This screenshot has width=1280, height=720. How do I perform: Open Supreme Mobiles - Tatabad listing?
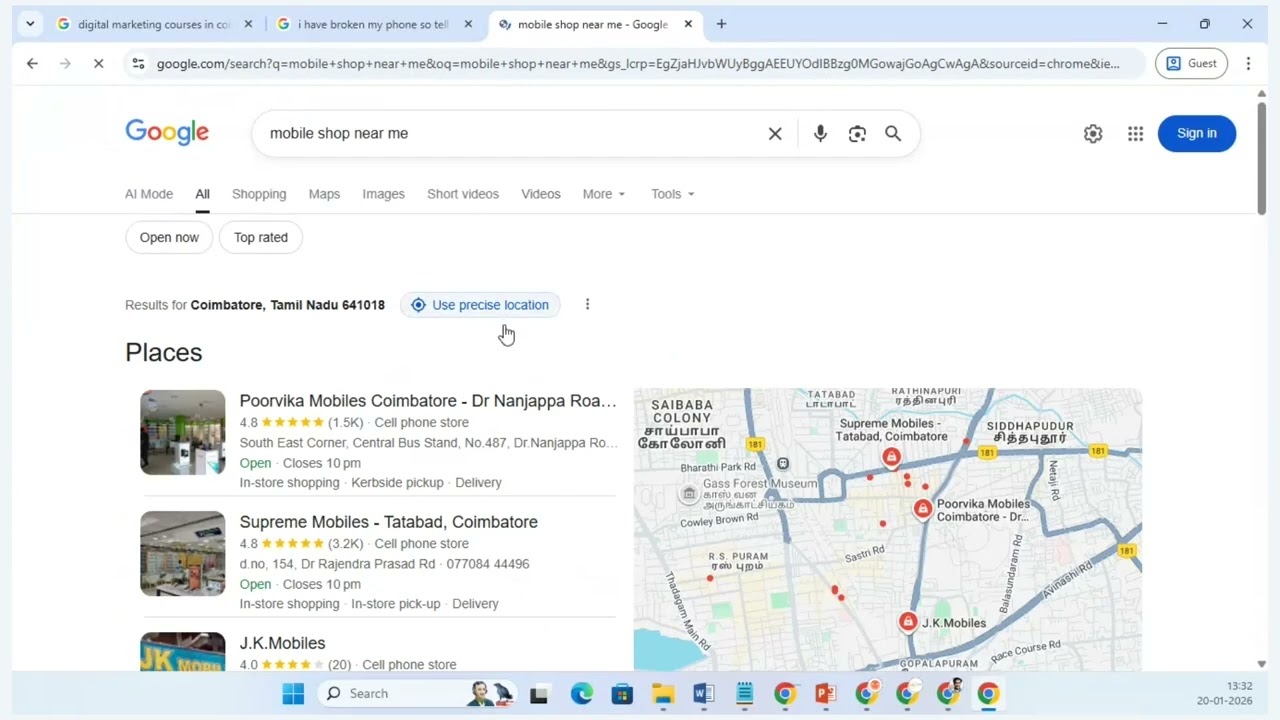point(389,522)
